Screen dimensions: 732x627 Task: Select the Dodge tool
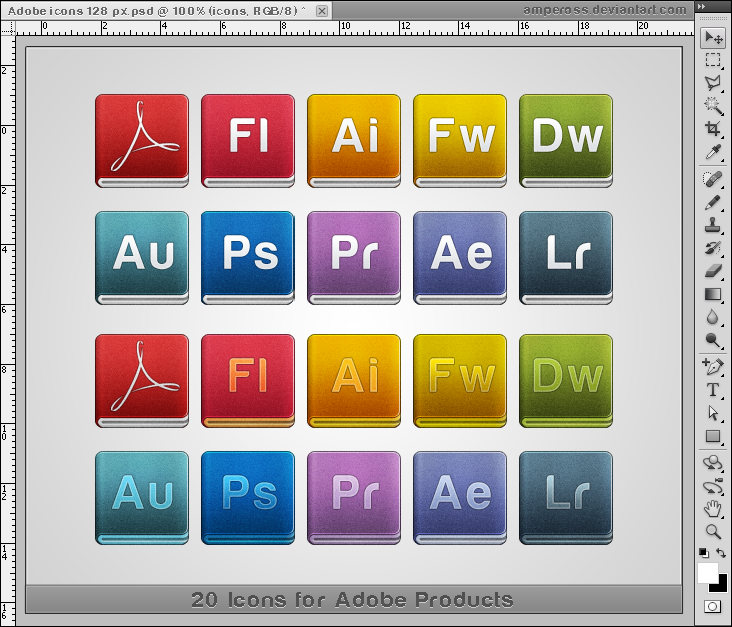click(x=713, y=340)
